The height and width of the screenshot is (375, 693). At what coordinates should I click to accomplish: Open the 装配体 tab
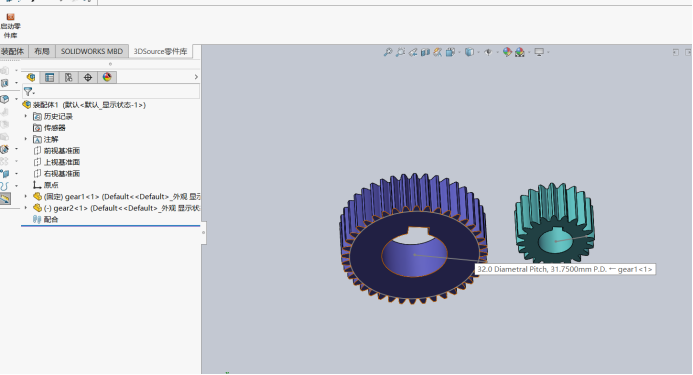12,51
